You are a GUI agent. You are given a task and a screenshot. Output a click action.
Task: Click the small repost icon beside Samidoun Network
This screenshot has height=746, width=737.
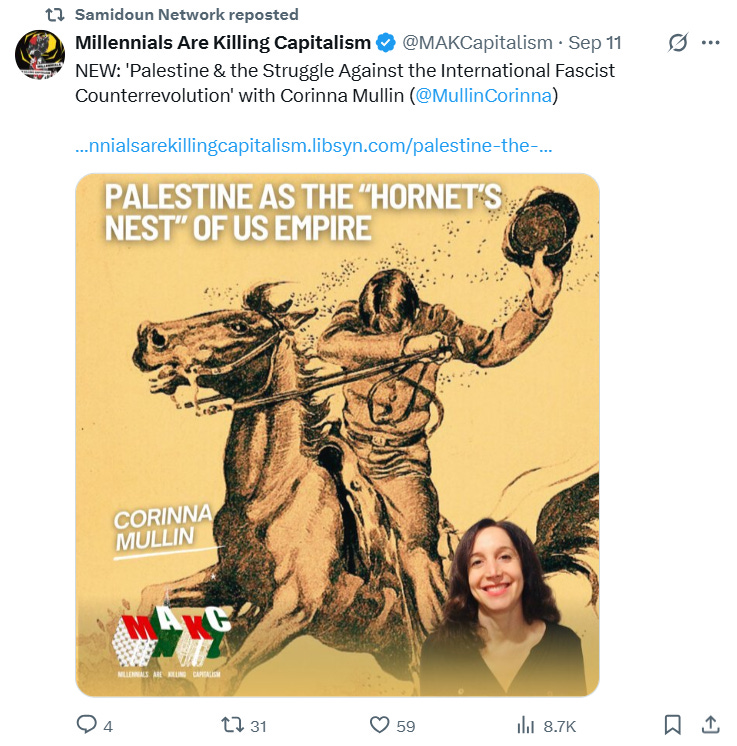click(55, 15)
